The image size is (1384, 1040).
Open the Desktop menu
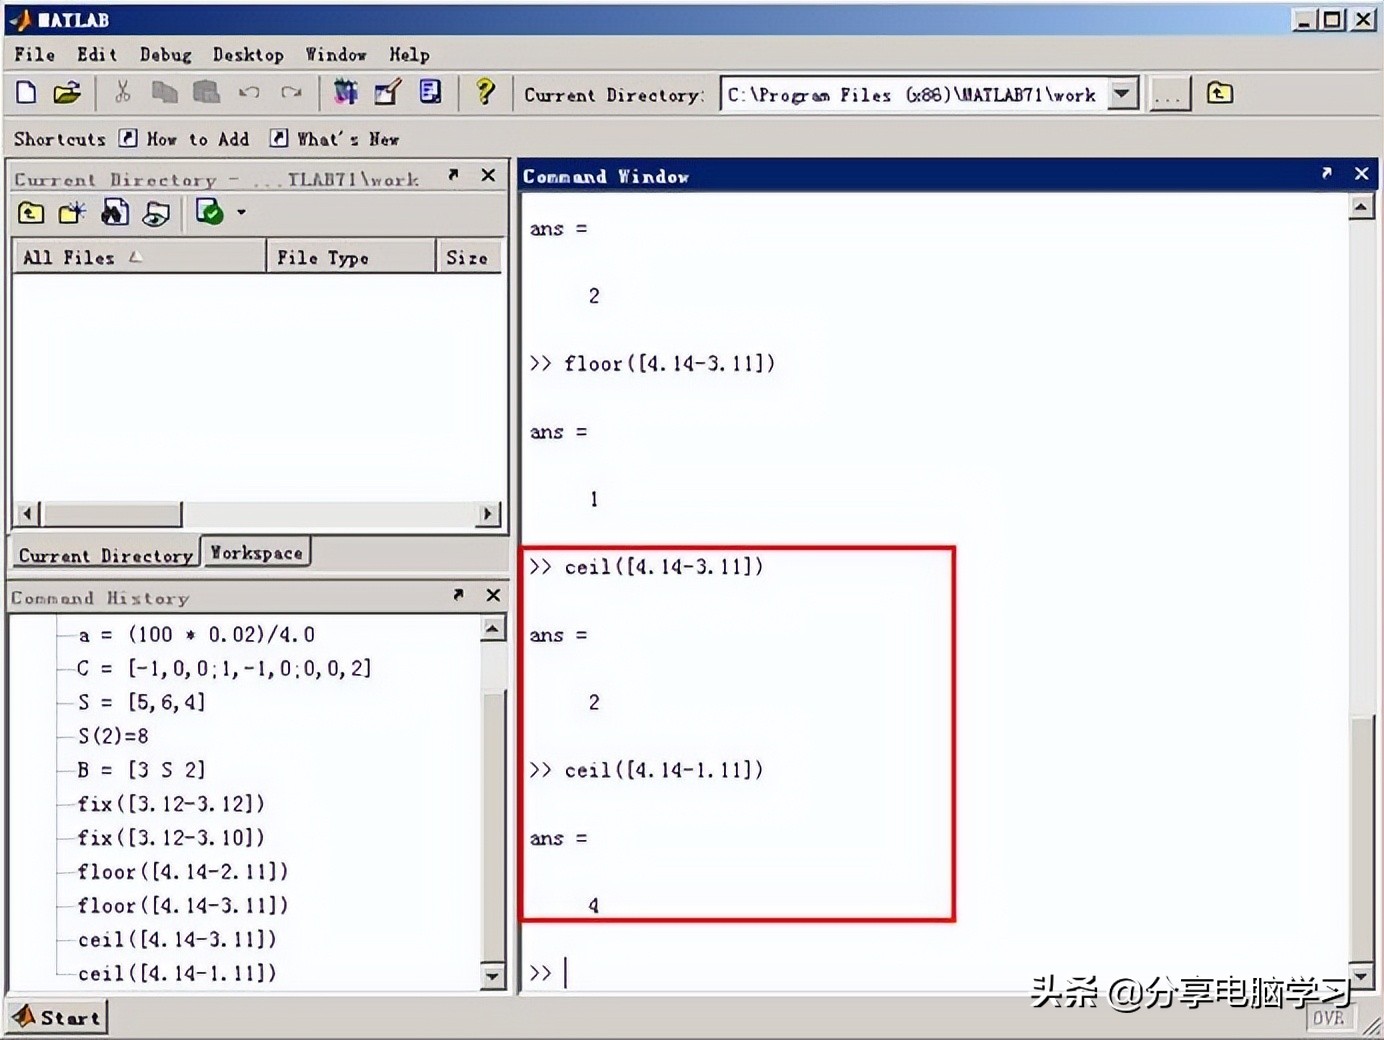click(x=248, y=55)
